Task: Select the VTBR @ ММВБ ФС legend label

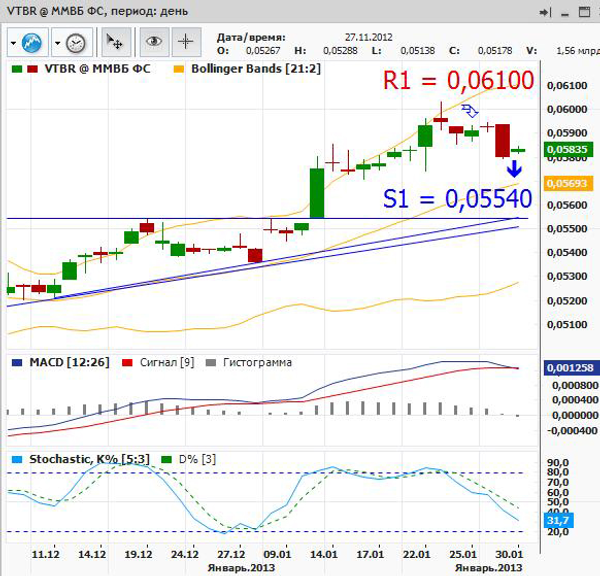Action: click(98, 69)
